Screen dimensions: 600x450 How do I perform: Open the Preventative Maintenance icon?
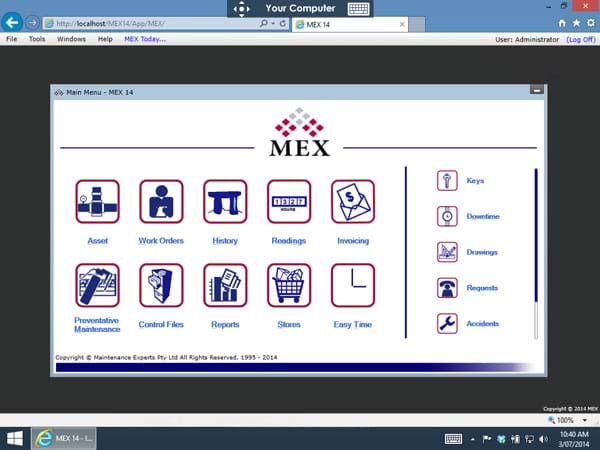[x=98, y=285]
